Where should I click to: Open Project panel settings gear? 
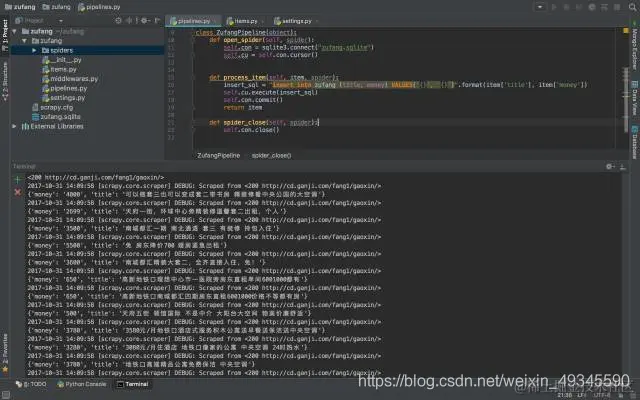(x=144, y=20)
